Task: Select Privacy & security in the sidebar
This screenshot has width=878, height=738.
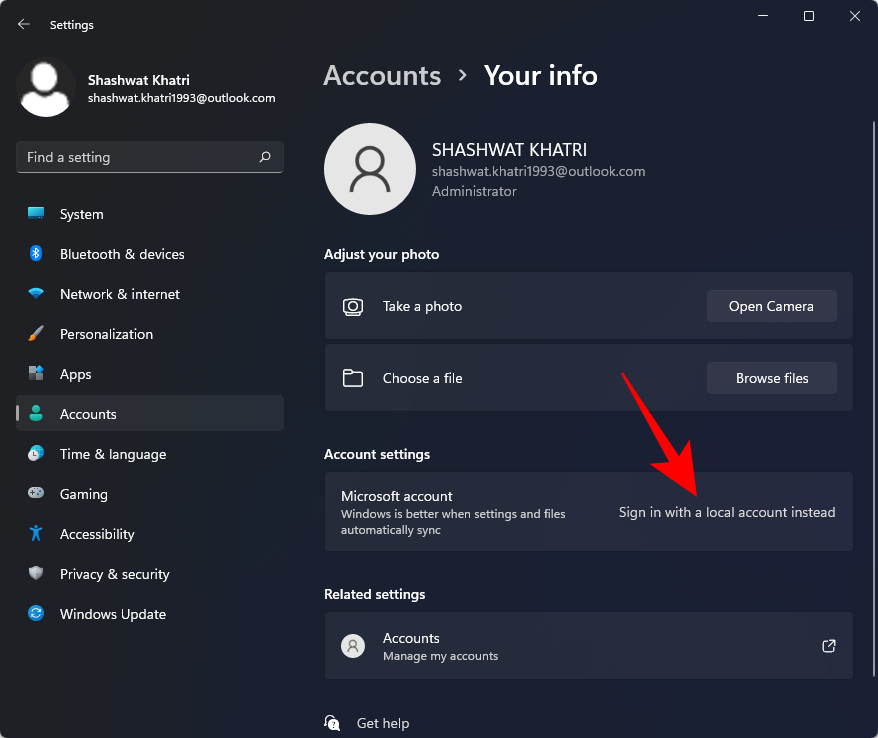Action: click(x=36, y=574)
